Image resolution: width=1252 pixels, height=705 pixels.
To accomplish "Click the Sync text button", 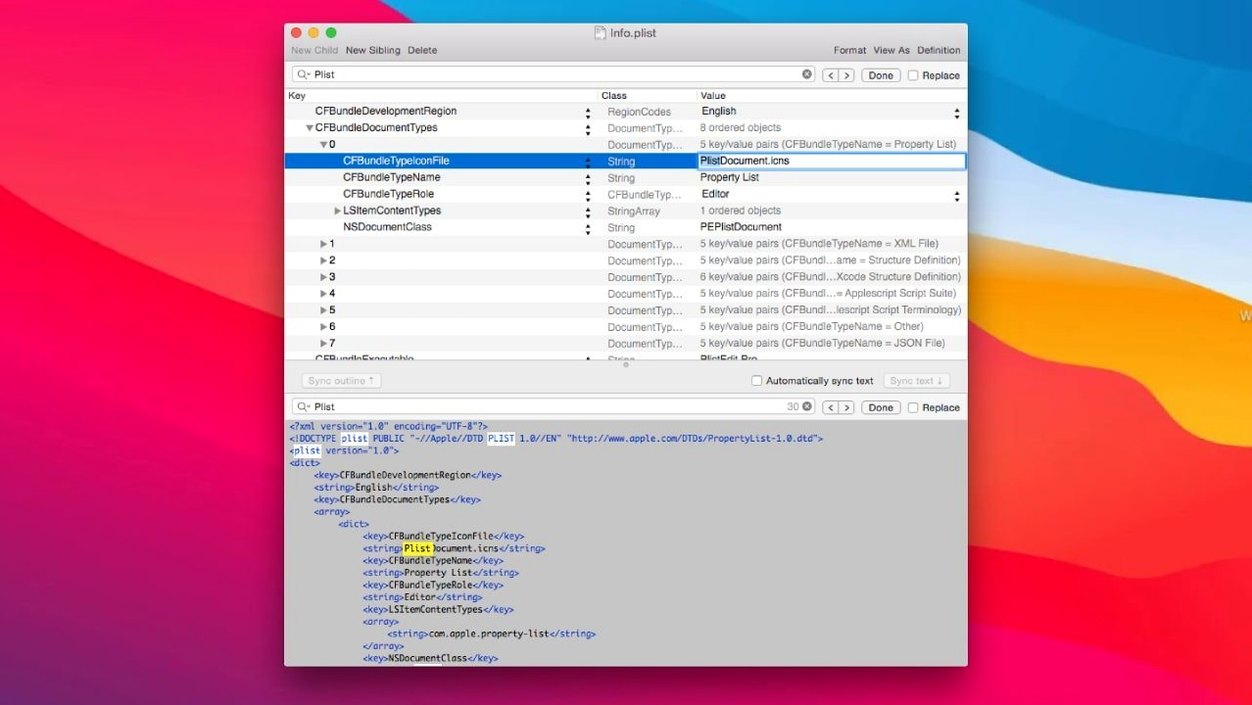I will 917,381.
